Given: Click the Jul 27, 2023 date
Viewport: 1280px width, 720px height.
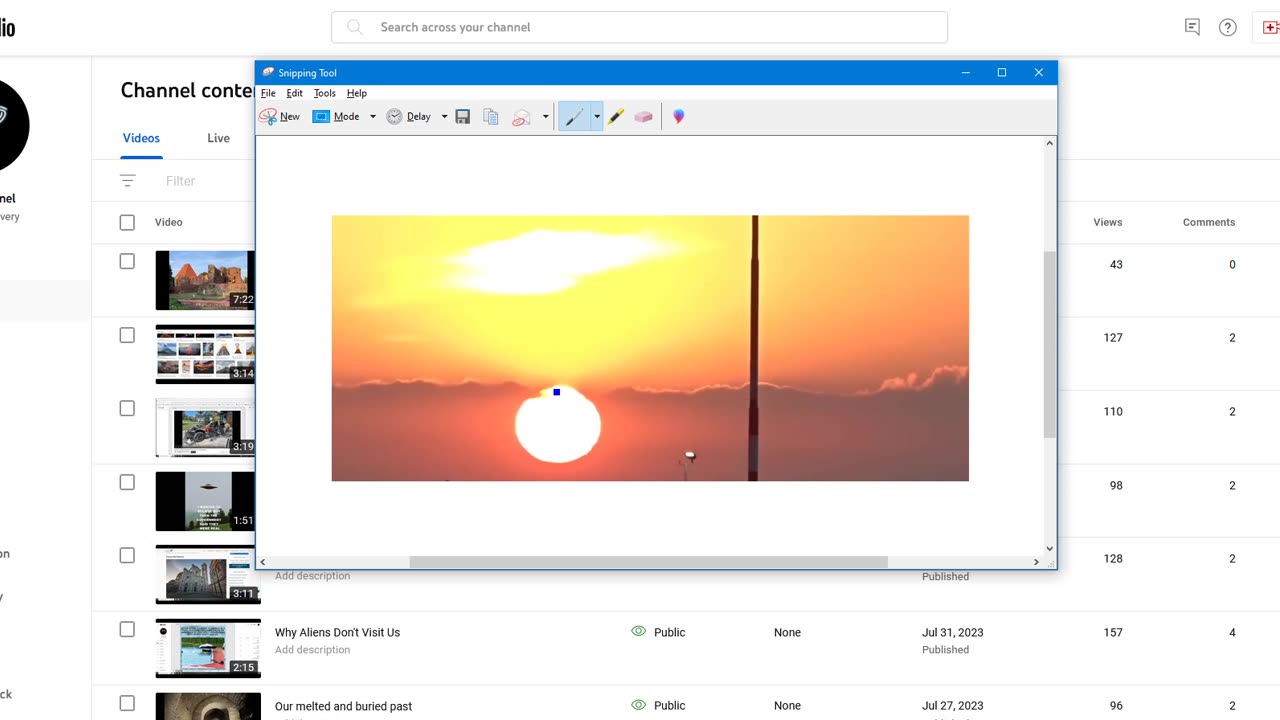Looking at the screenshot, I should pyautogui.click(x=953, y=706).
